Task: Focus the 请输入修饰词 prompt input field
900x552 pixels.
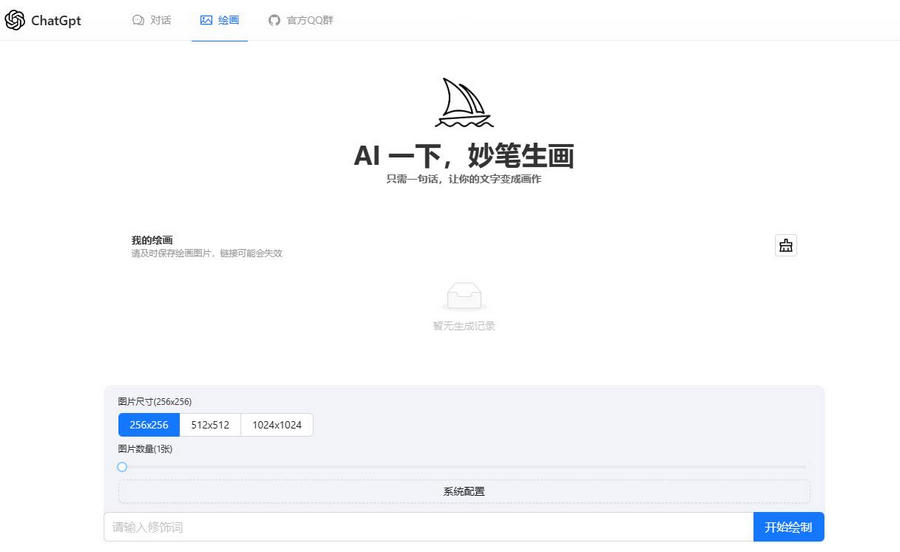Action: point(428,527)
